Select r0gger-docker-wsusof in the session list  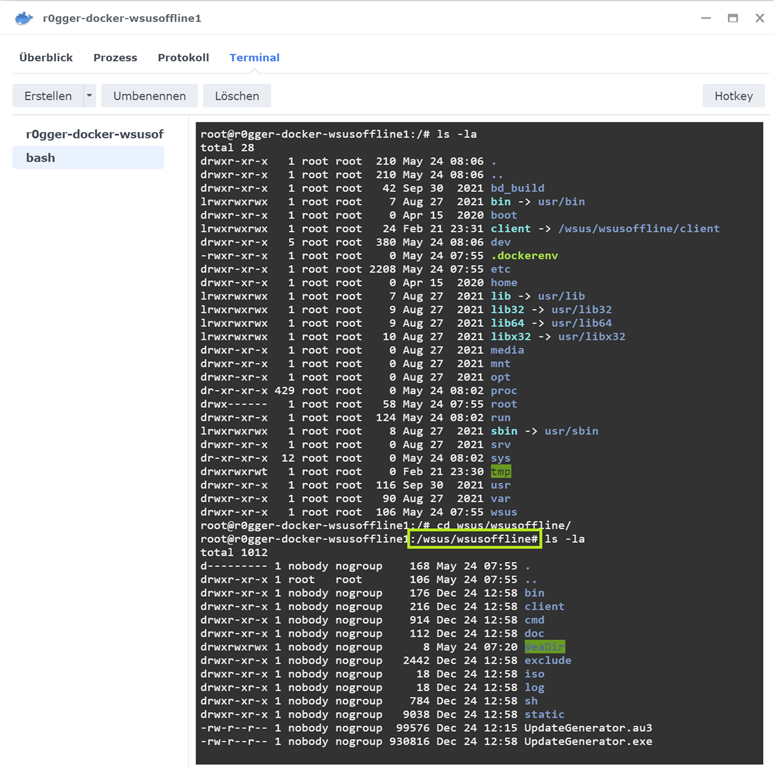point(94,134)
